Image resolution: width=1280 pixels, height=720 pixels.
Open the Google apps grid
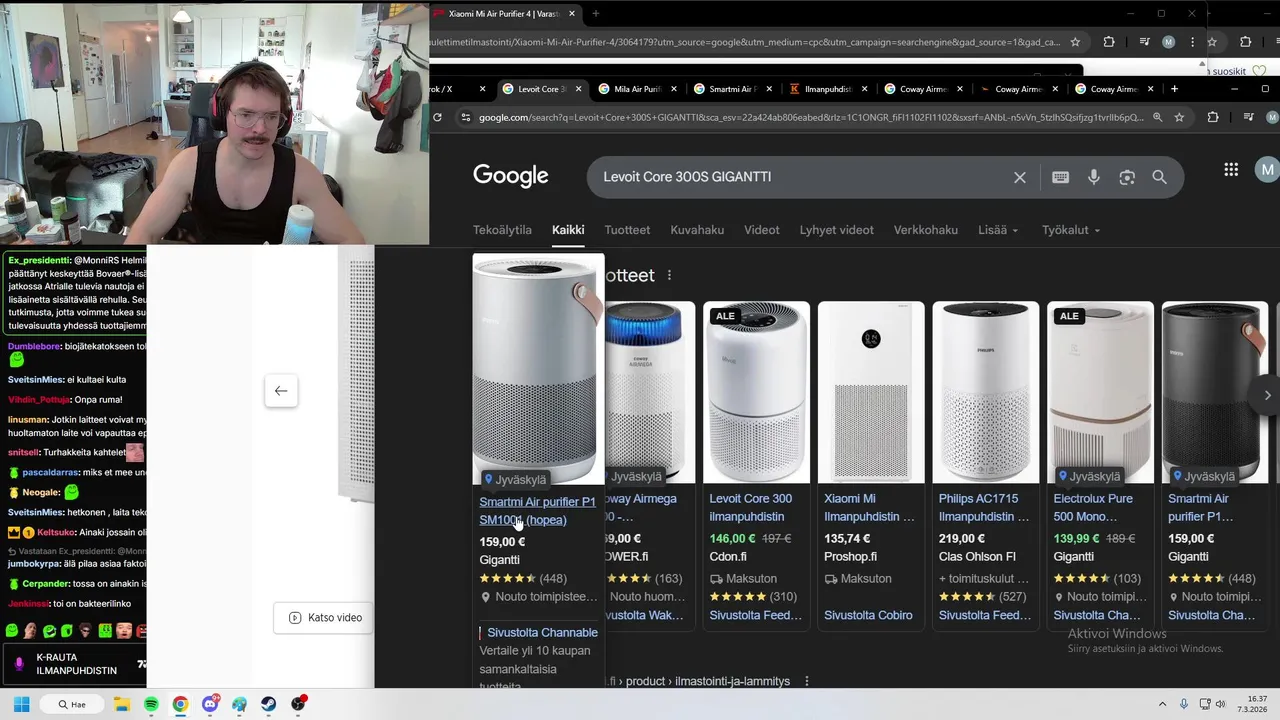[x=1231, y=170]
